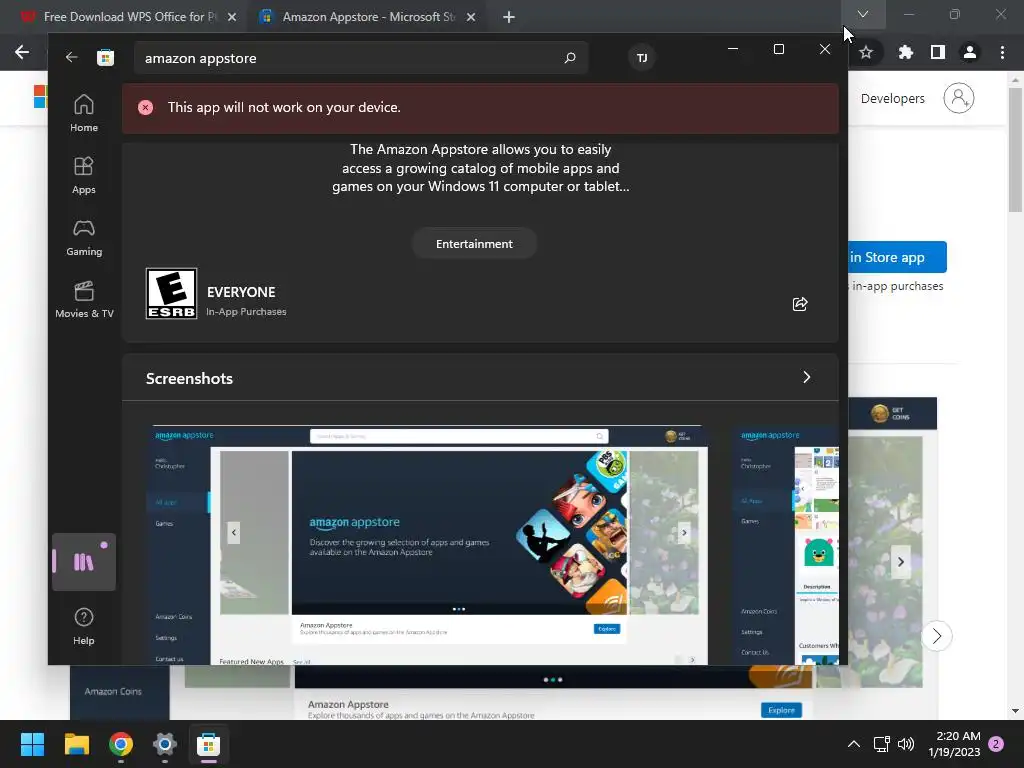Open first Amazon Appstore screenshot thumbnail
The image size is (1024, 768).
pos(428,545)
